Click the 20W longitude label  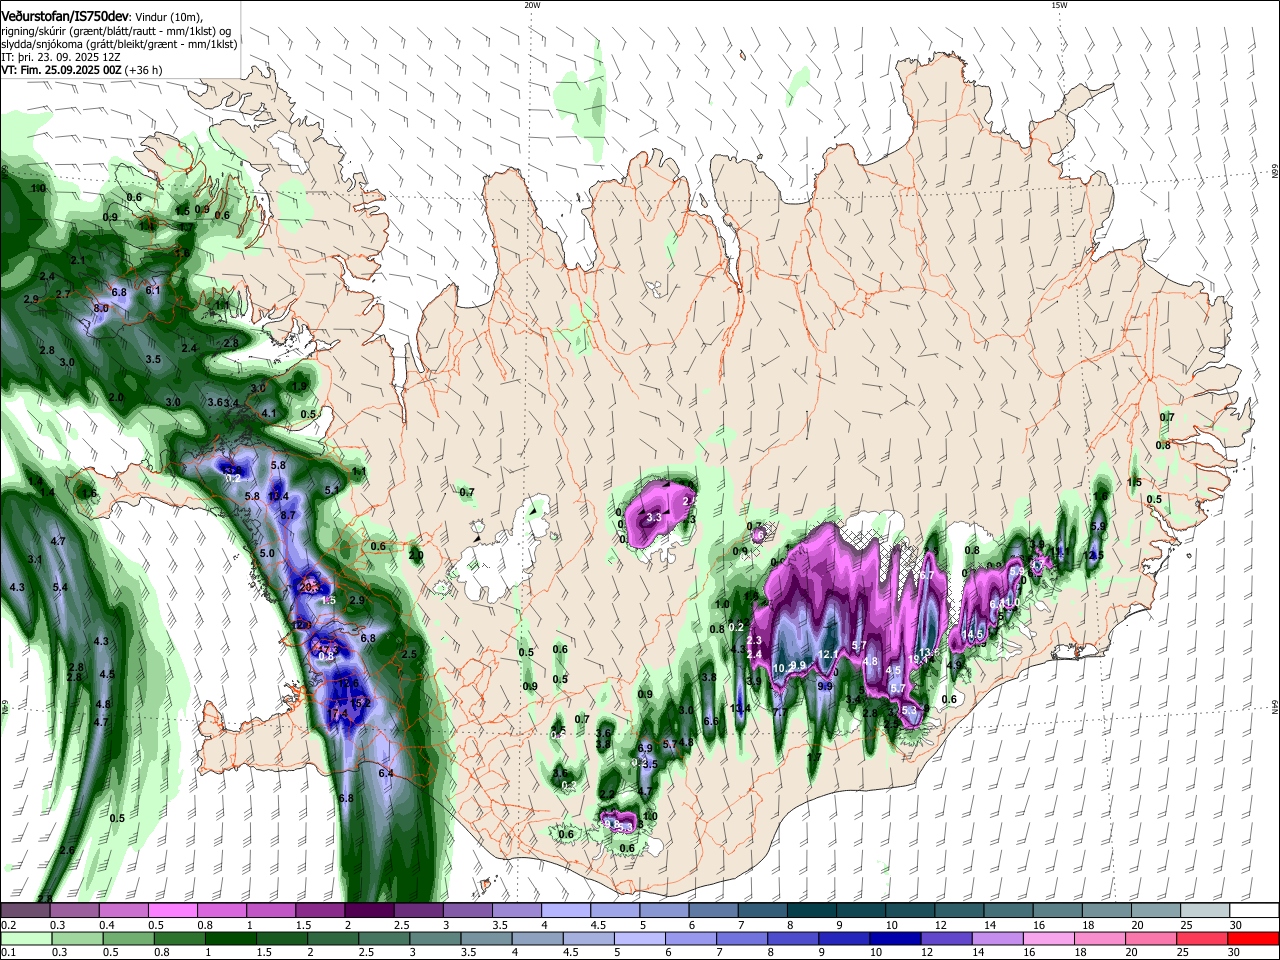pyautogui.click(x=532, y=5)
